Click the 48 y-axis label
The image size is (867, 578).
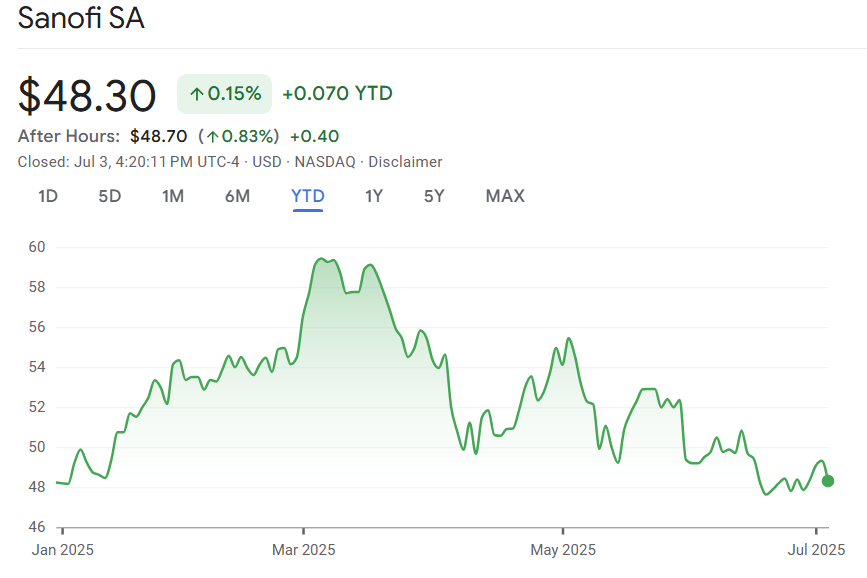coord(37,487)
